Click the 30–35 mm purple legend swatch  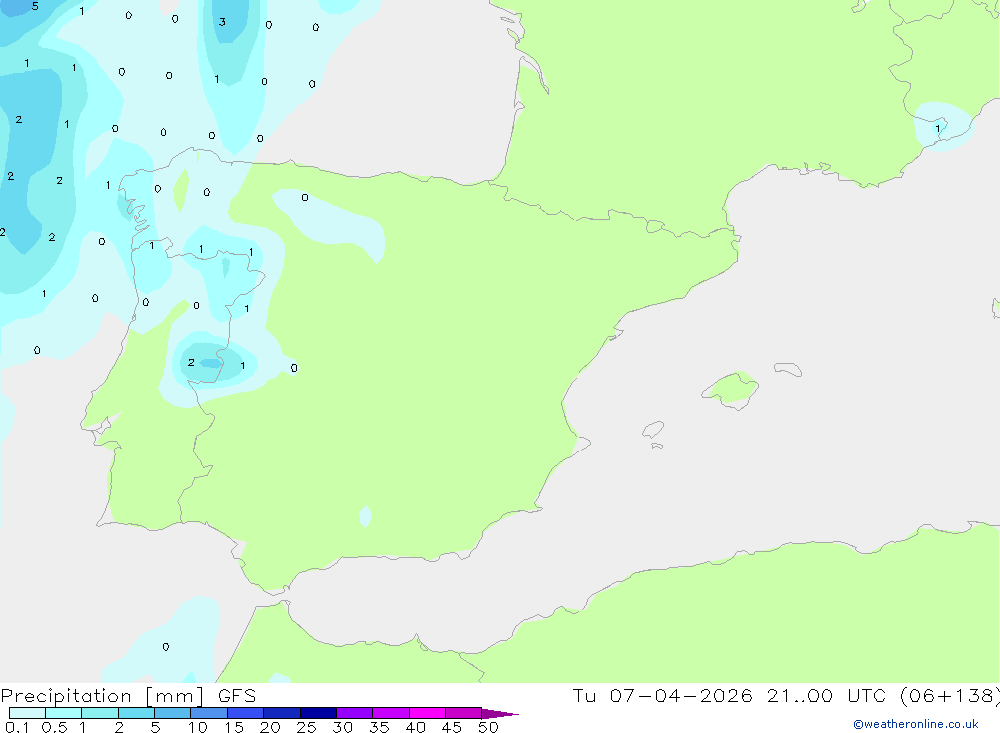point(354,713)
